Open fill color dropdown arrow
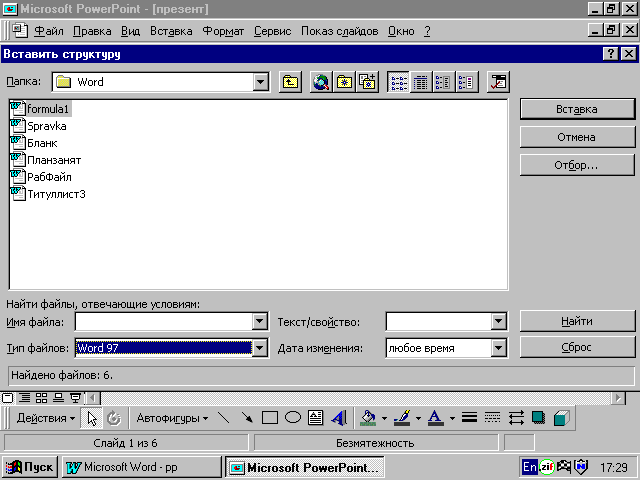This screenshot has height=480, width=640. click(x=384, y=418)
